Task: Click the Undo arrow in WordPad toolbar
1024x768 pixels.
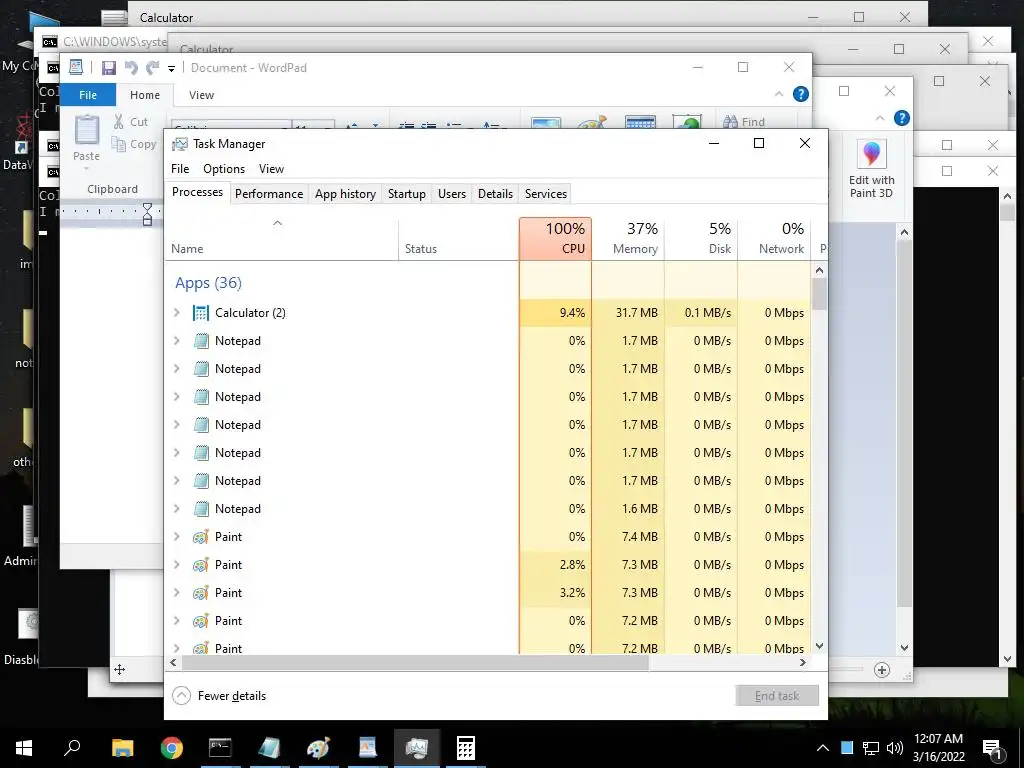Action: 131,67
